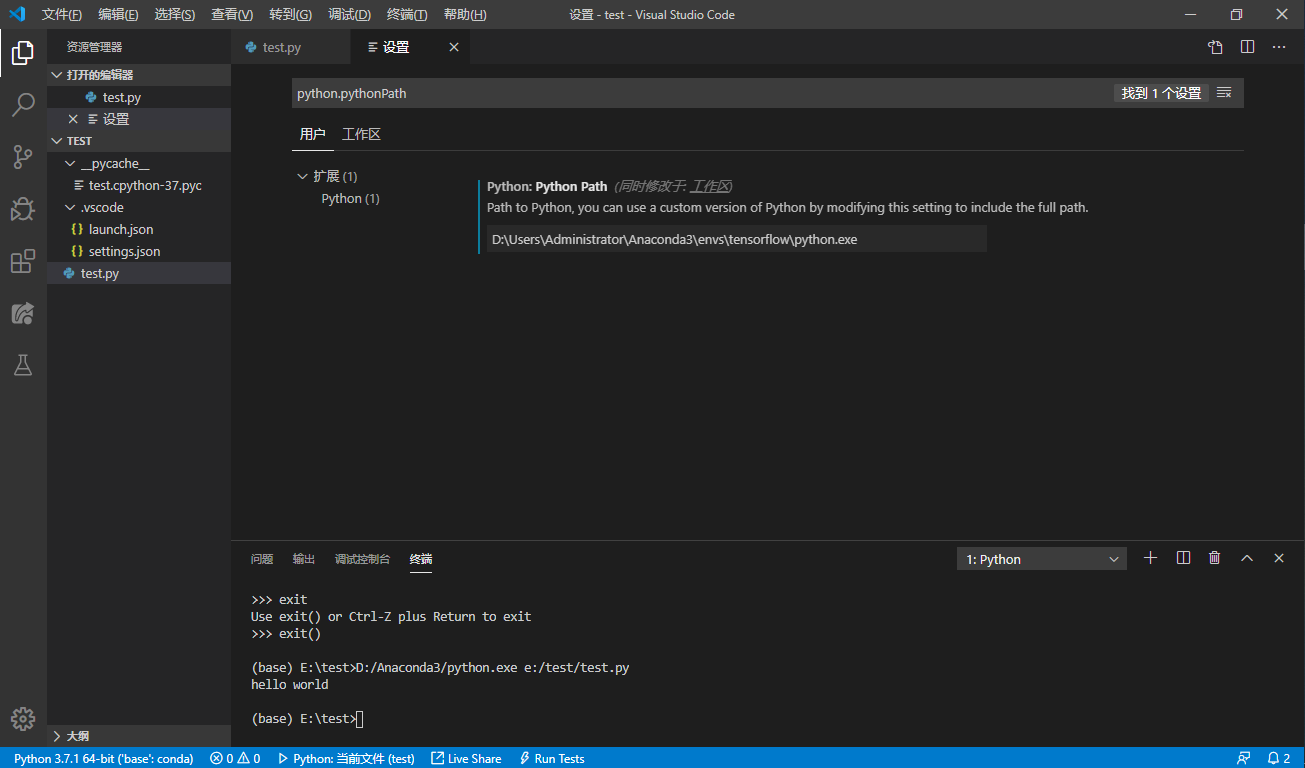This screenshot has height=768, width=1305.
Task: Open the Extensions view
Action: coord(23,261)
